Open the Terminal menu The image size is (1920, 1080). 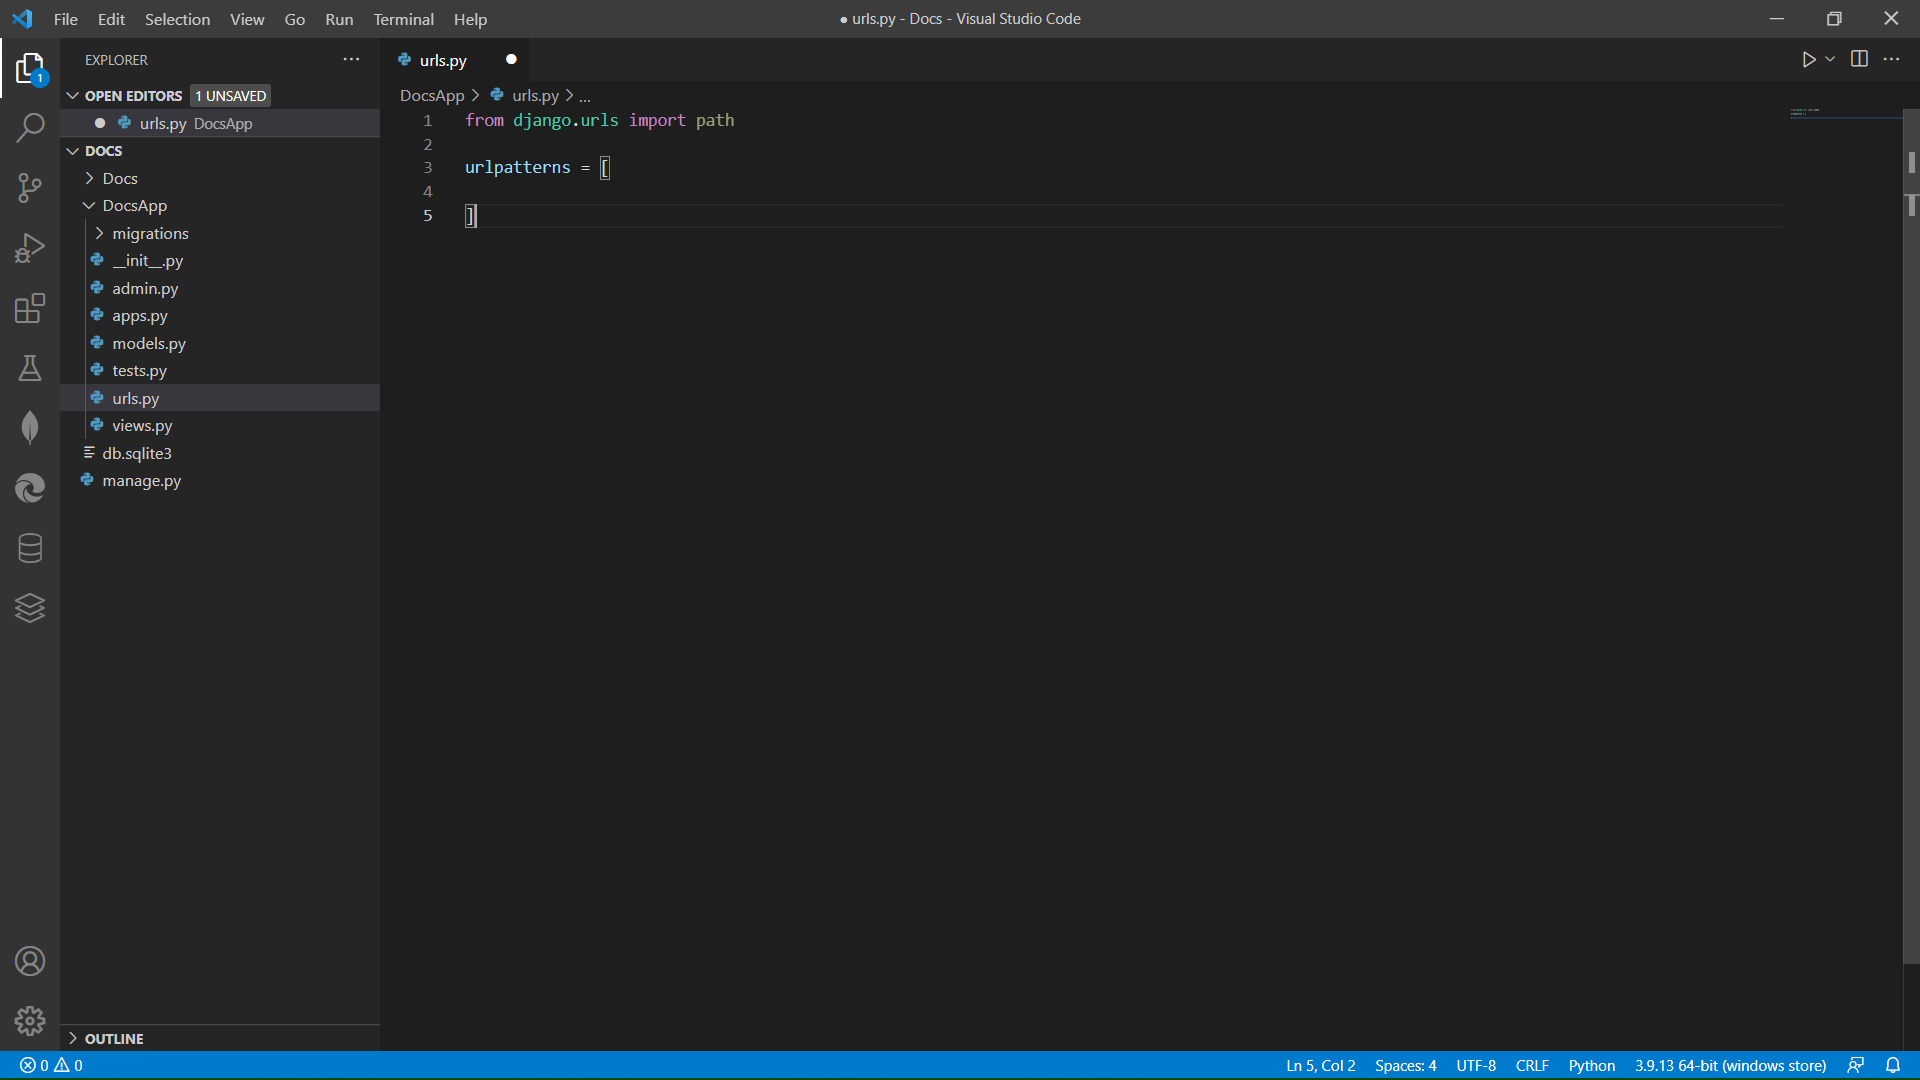403,19
